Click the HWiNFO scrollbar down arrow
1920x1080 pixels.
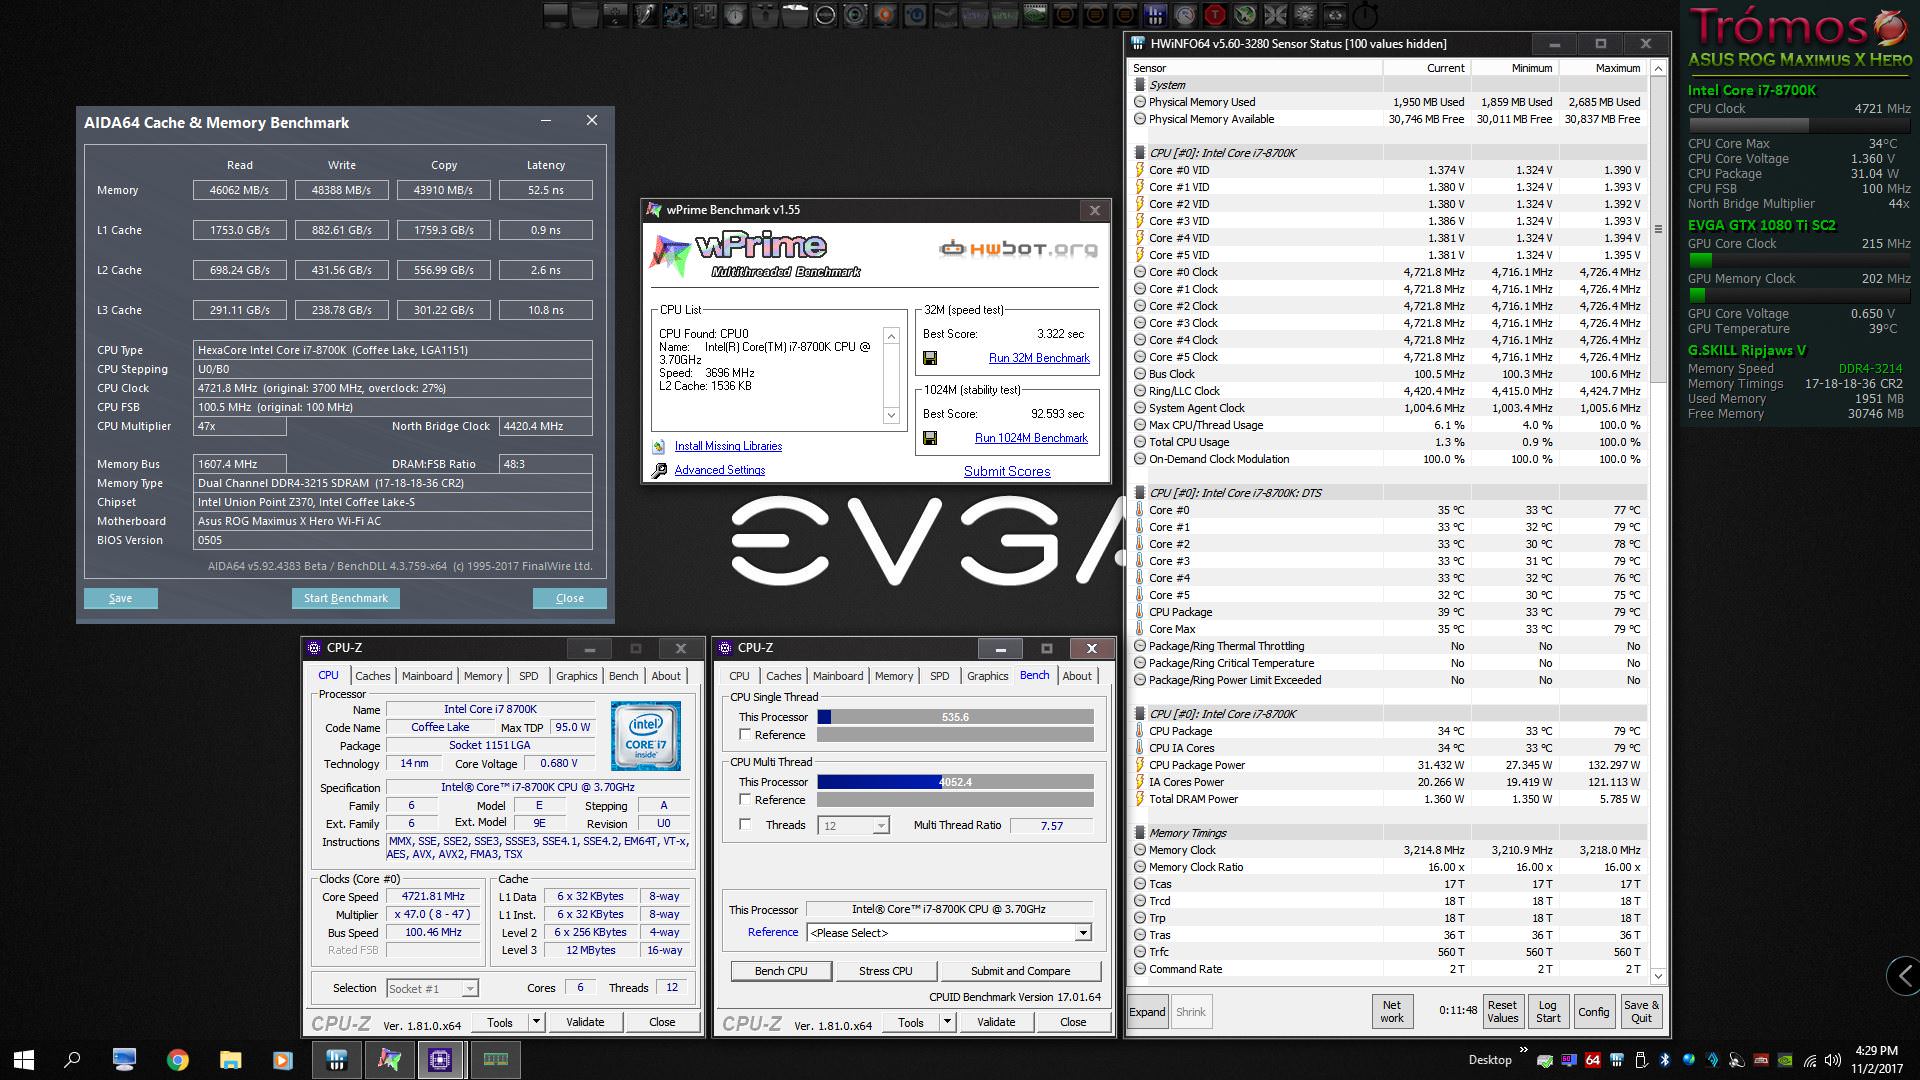point(1658,976)
